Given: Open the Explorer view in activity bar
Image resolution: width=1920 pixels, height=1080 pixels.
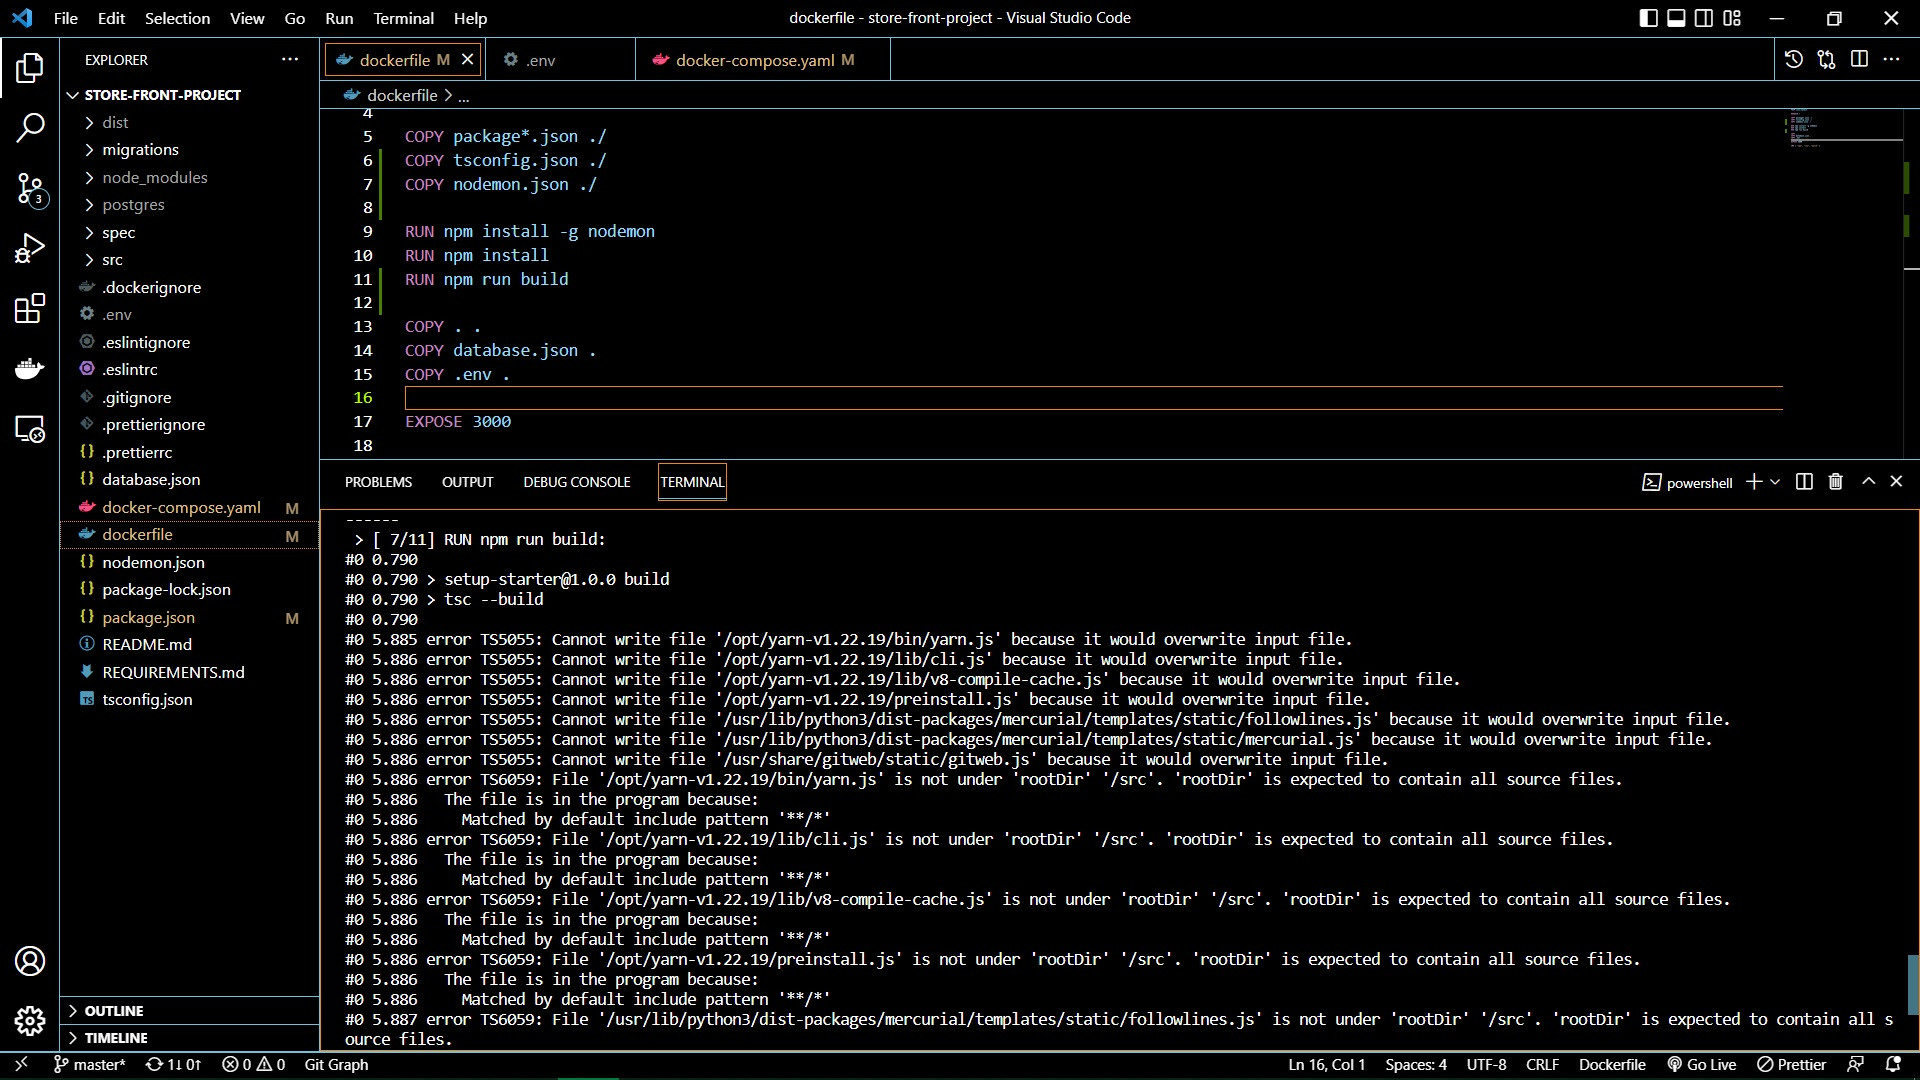Looking at the screenshot, I should coord(30,68).
